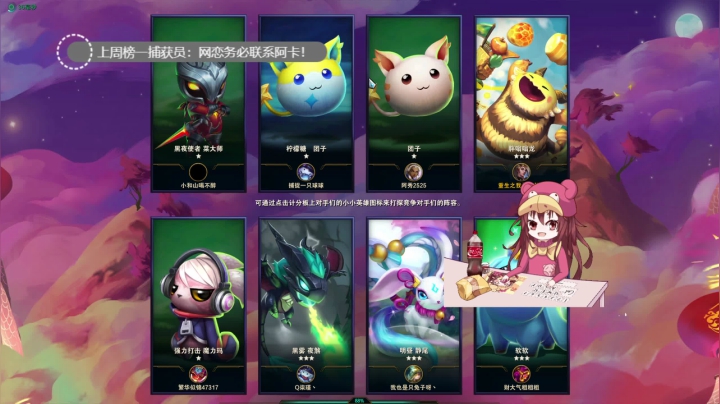Select the white 团子 cat legend card
Image resolution: width=720 pixels, height=404 pixels.
(x=414, y=104)
